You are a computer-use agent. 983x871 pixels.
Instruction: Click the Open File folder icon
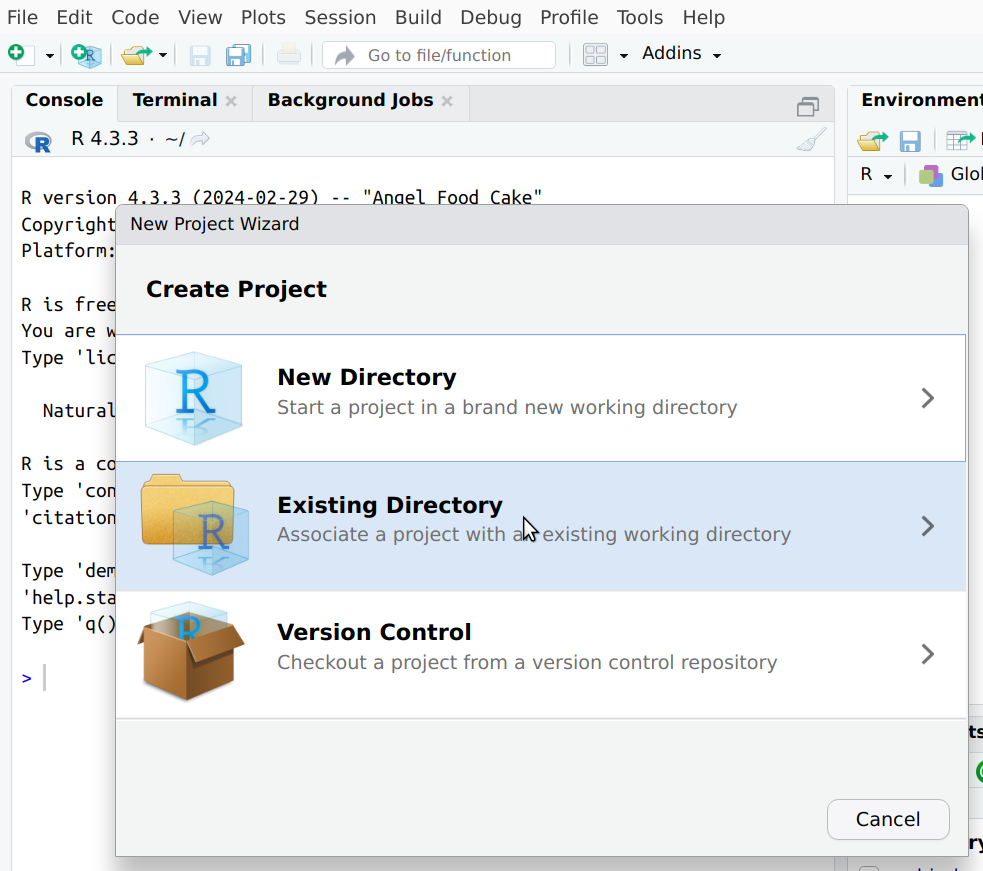[x=136, y=55]
